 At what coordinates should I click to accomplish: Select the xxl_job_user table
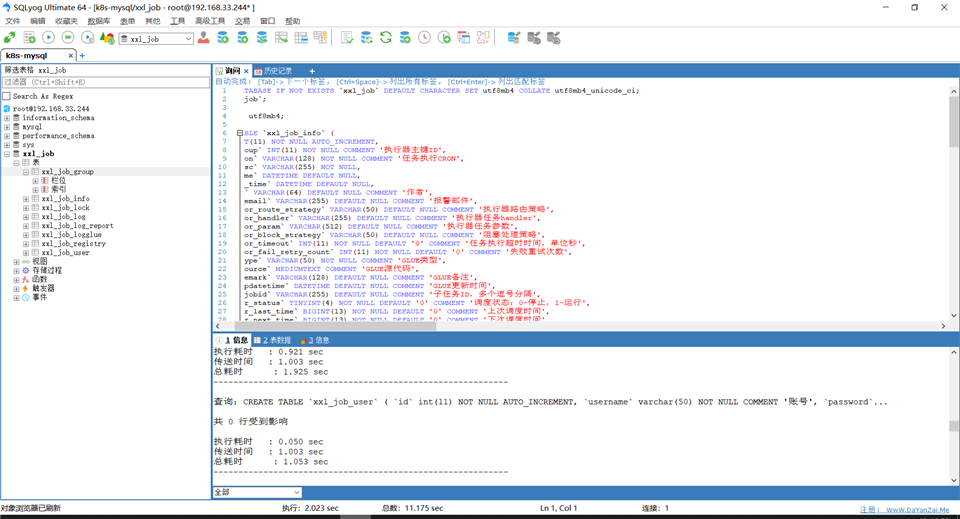point(66,253)
